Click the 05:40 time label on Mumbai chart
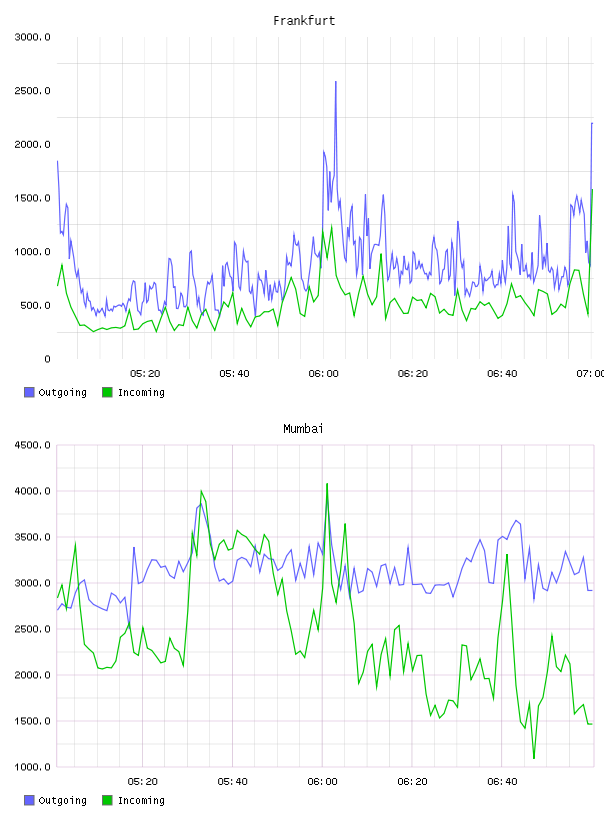Image resolution: width=608 pixels, height=816 pixels. point(232,782)
